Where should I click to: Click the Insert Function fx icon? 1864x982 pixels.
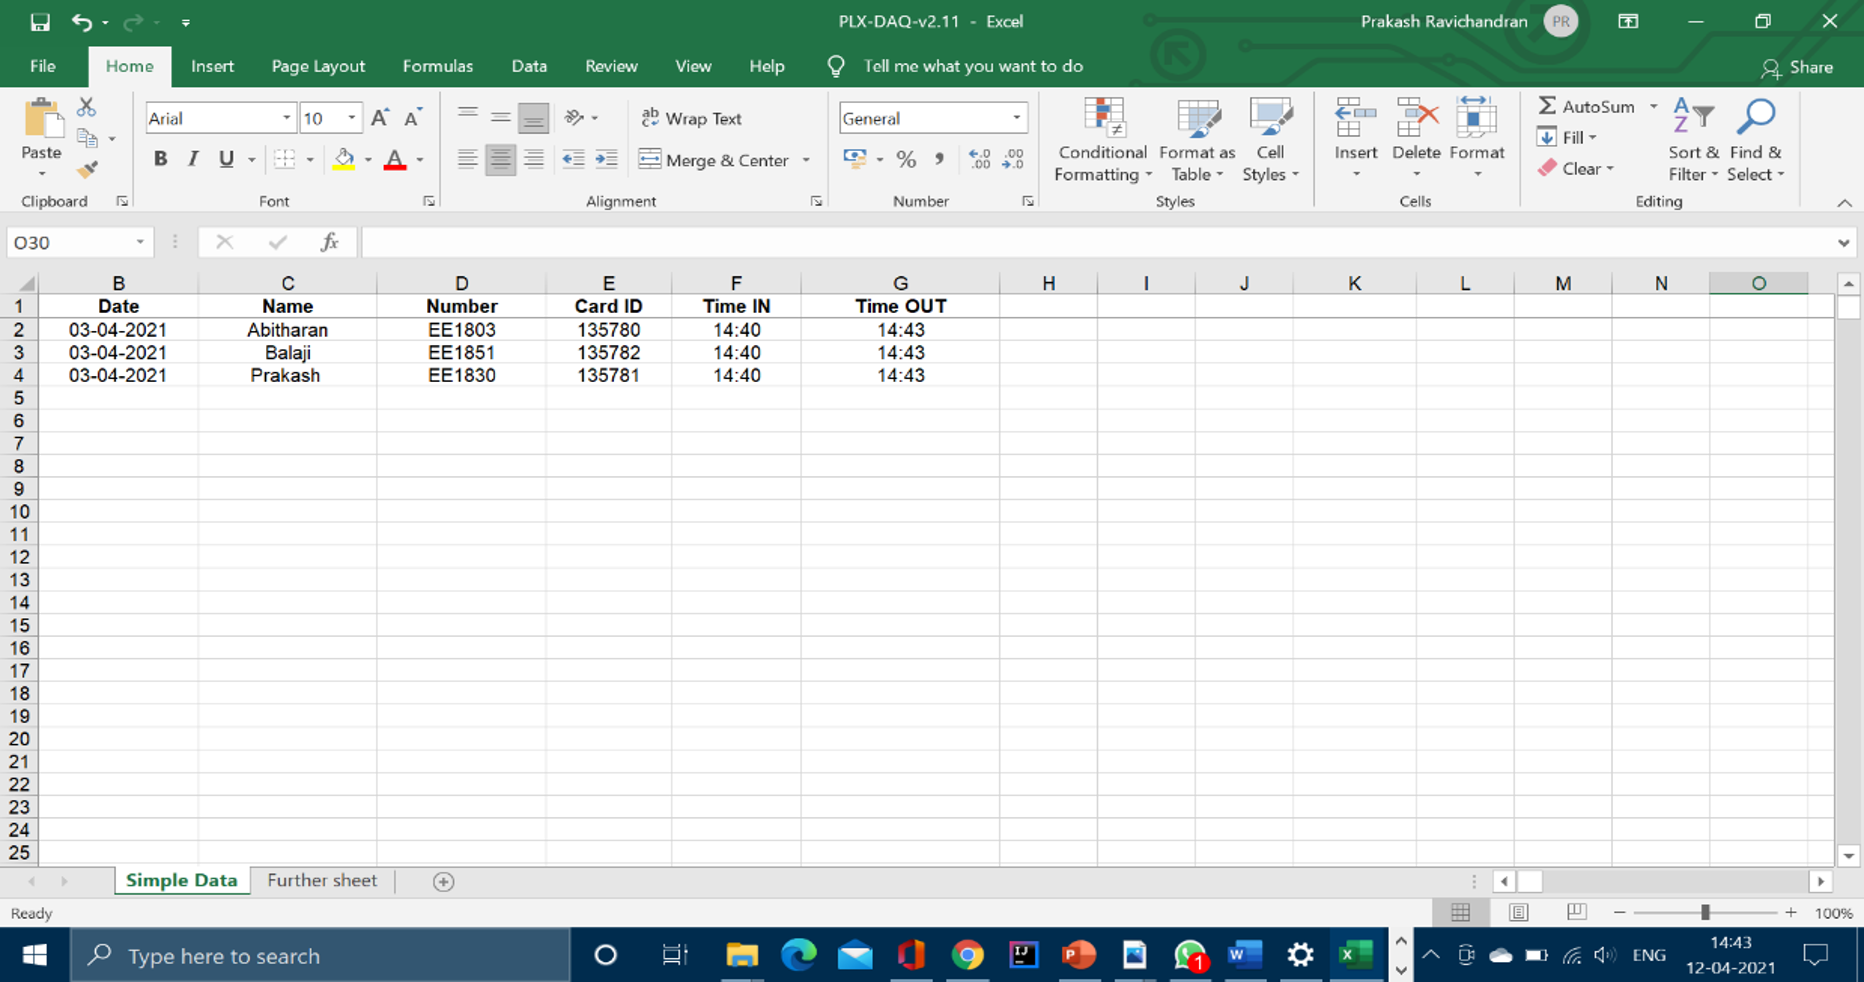[329, 242]
